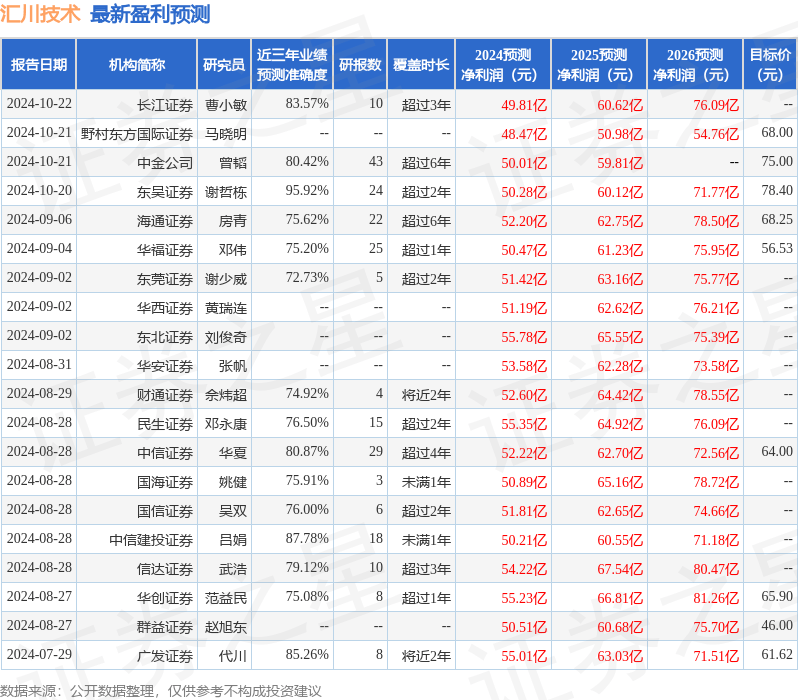Viewport: 798px width, 700px height.
Task: Click 2026 forecast value 81.26亿
Action: (x=716, y=598)
